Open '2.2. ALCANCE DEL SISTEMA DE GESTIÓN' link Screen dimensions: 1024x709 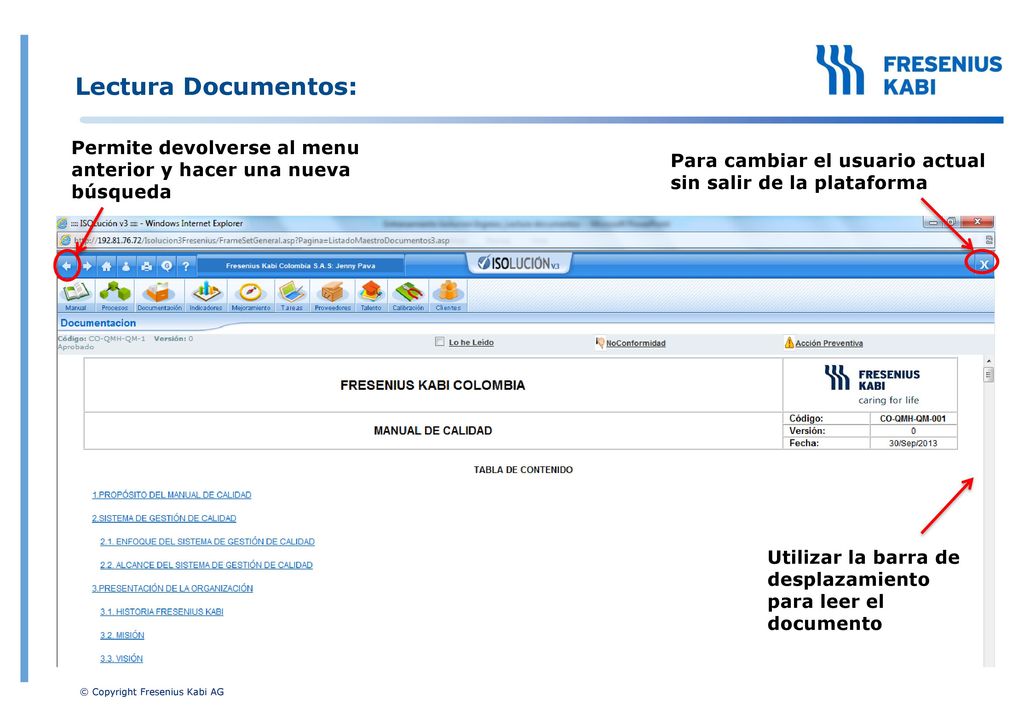tap(206, 565)
